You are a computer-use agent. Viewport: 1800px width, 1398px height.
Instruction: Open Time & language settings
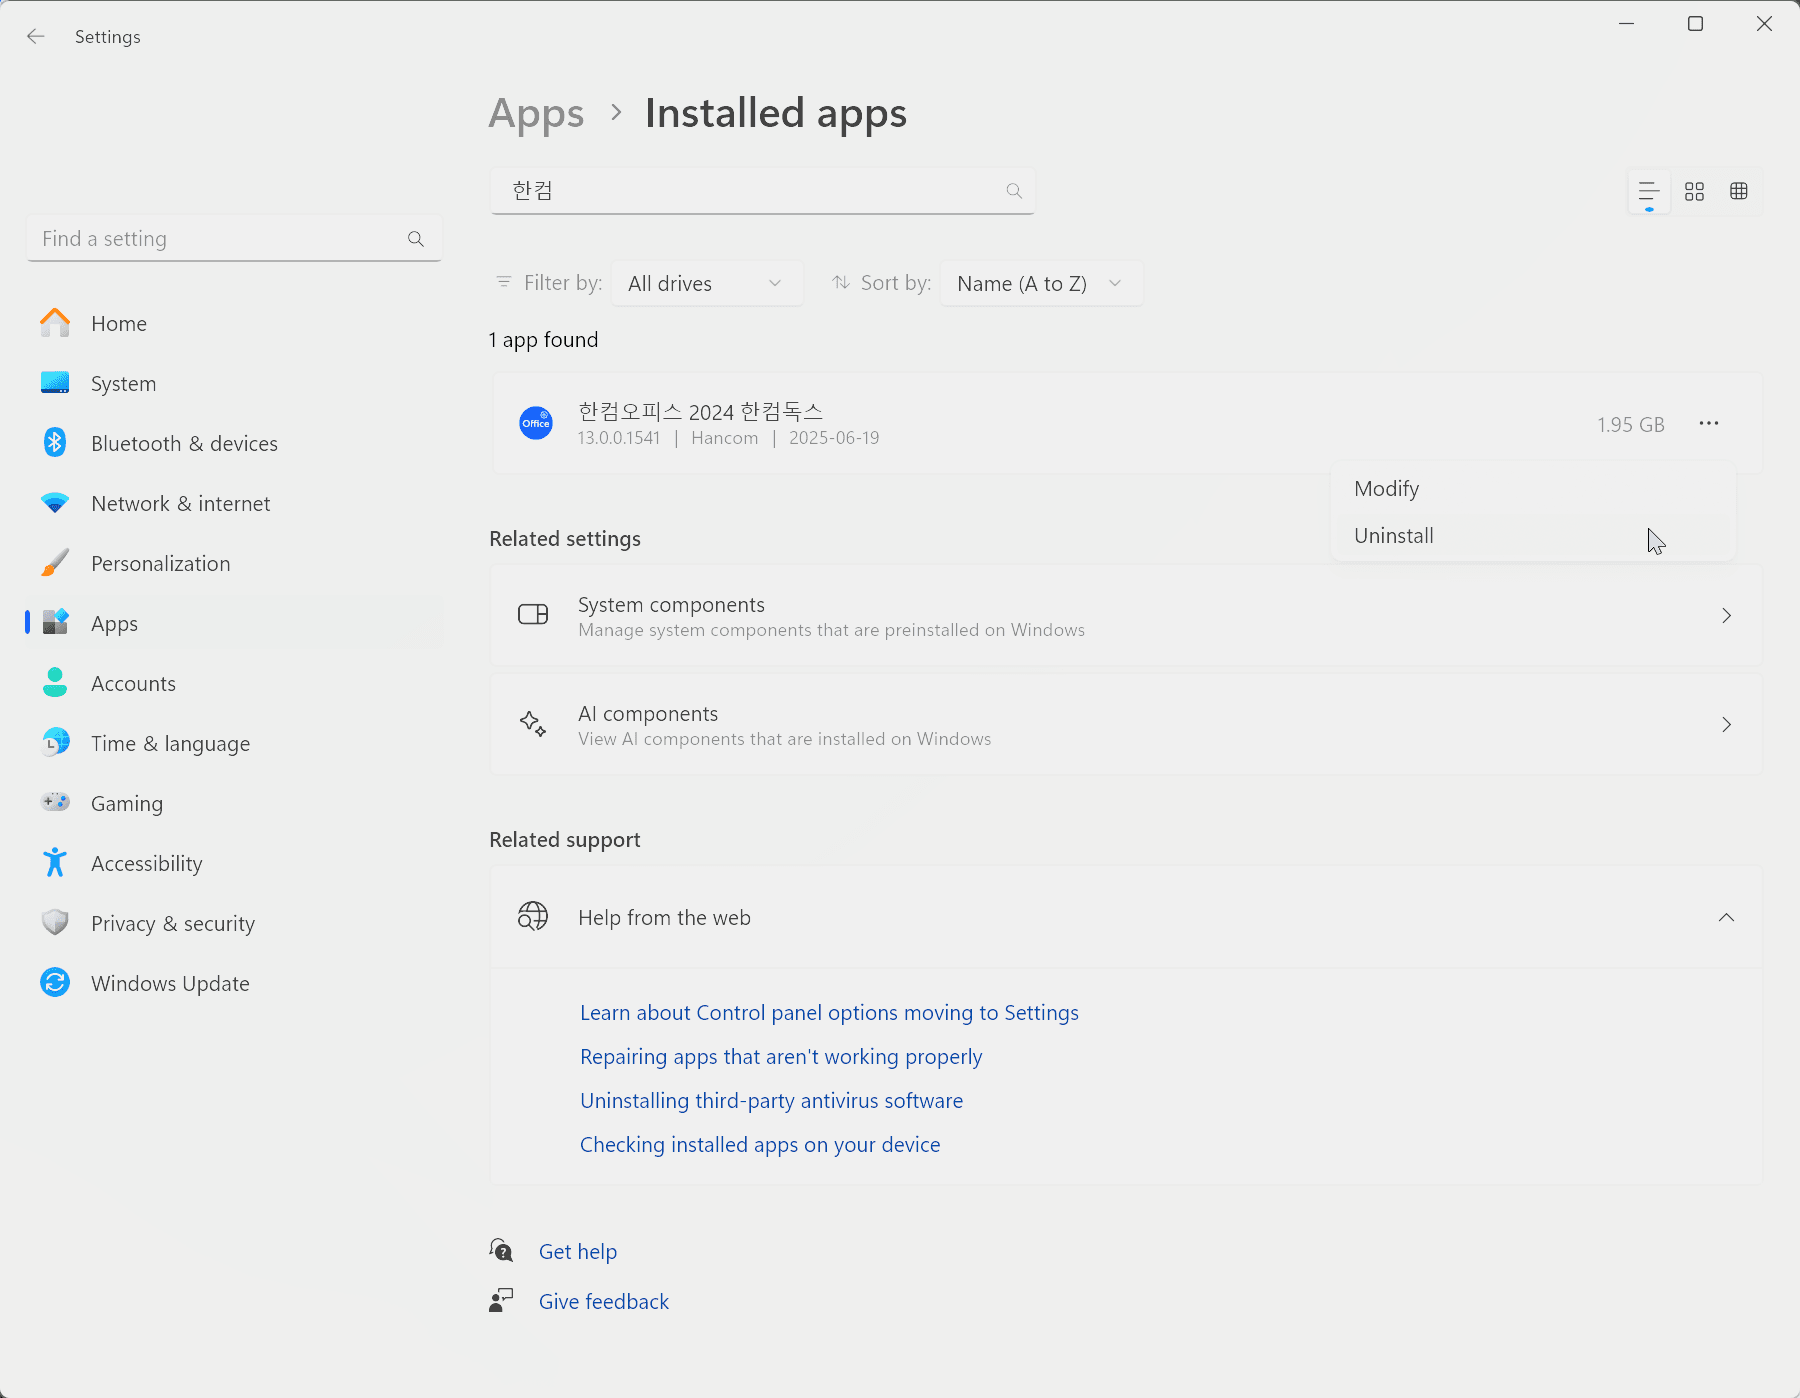(x=235, y=743)
